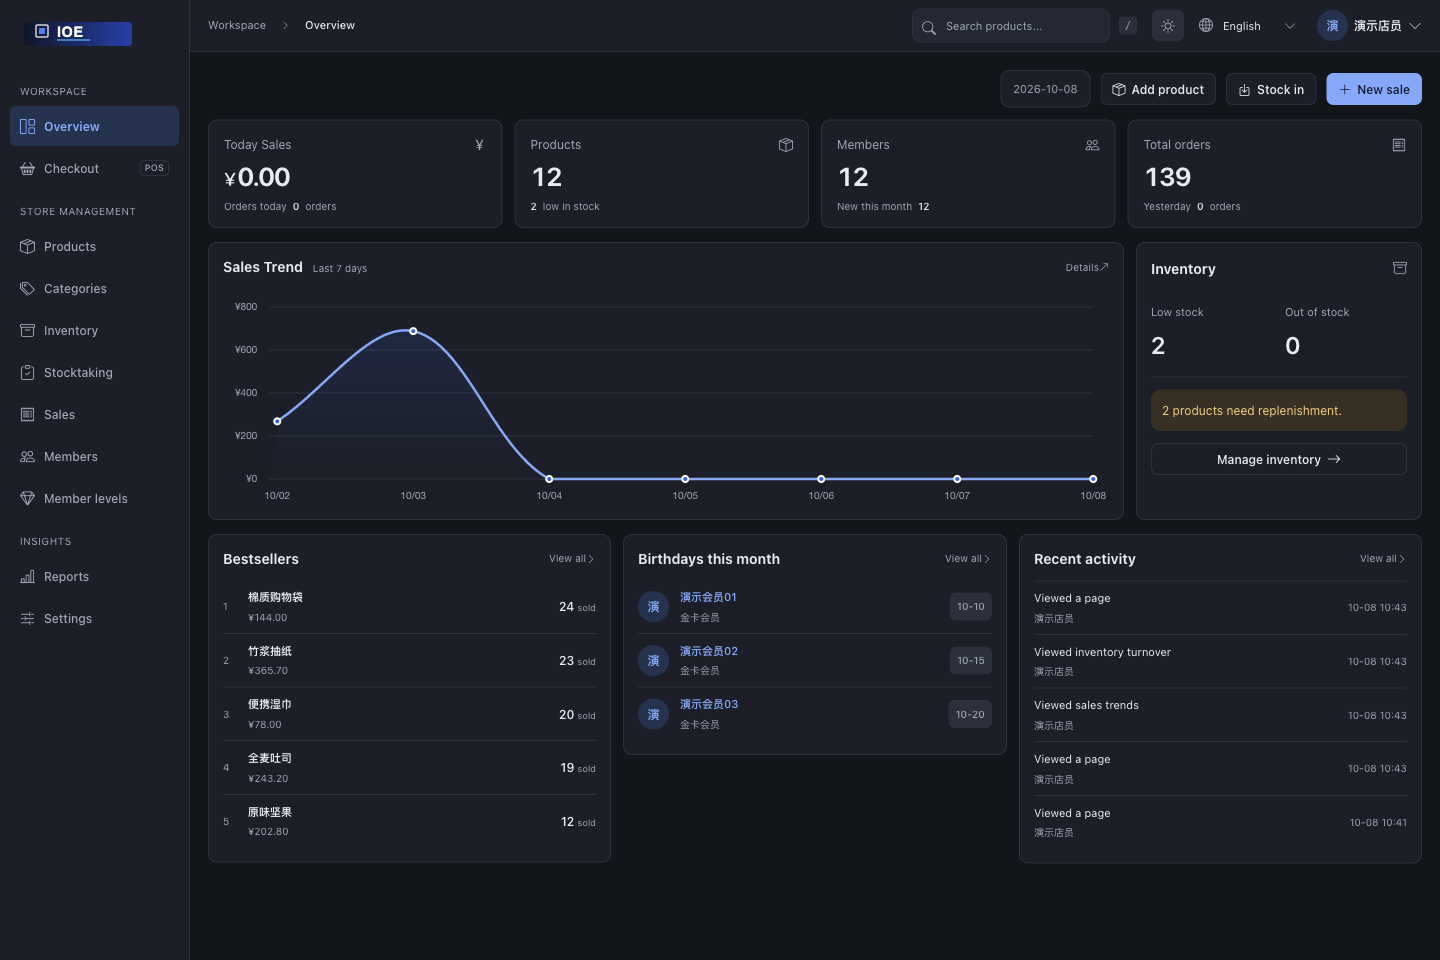The height and width of the screenshot is (960, 1440).
Task: Click the list icon on Total orders card
Action: pos(1399,145)
